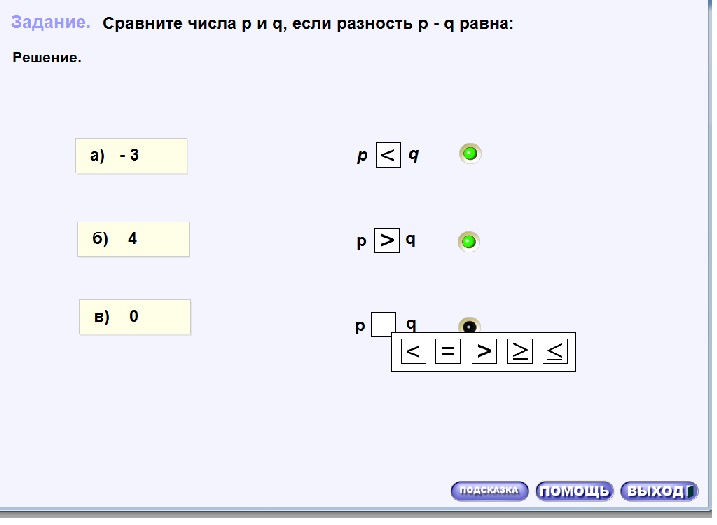Click the green indicator for row а
This screenshot has width=717, height=525.
470,154
